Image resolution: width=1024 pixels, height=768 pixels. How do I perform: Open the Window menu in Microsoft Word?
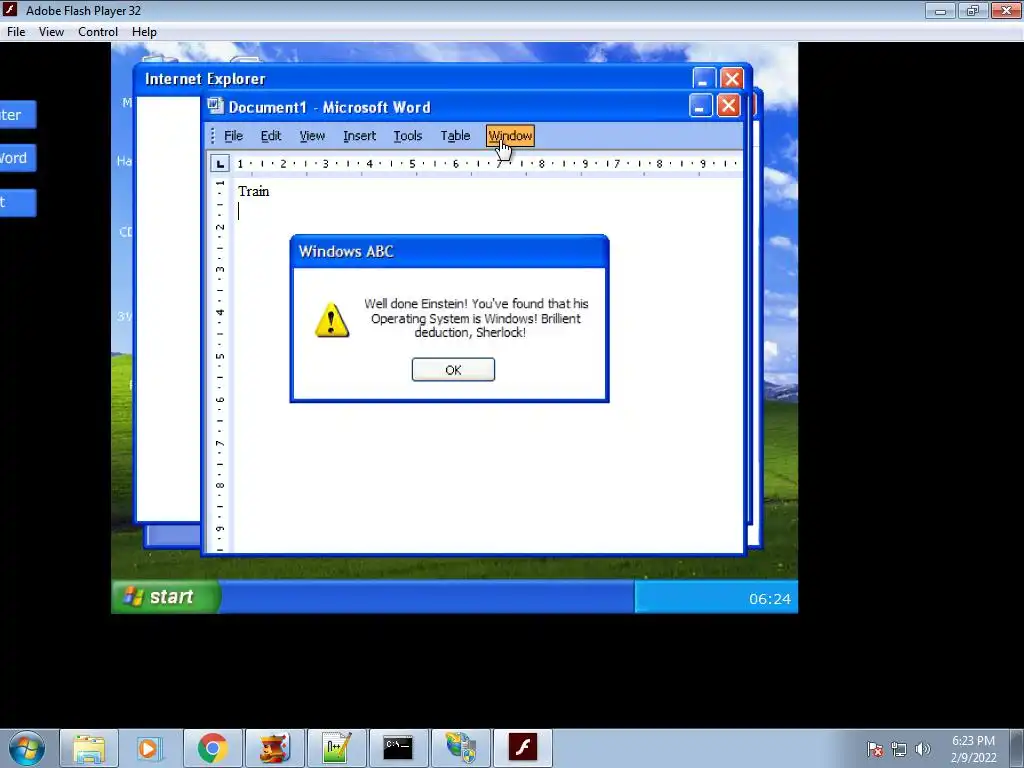click(x=510, y=136)
